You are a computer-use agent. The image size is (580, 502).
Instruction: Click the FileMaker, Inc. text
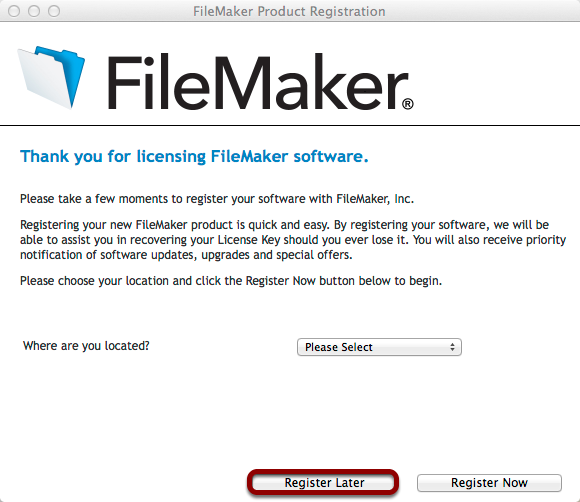(x=375, y=199)
